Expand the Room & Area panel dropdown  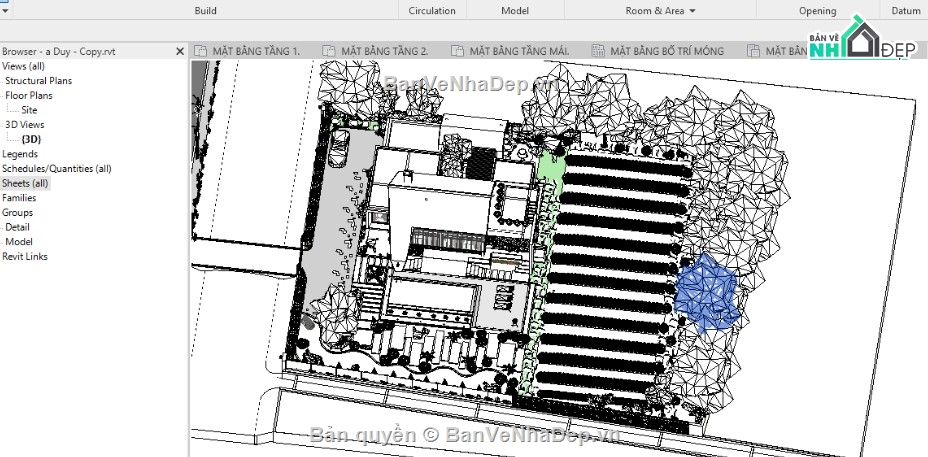click(x=692, y=11)
